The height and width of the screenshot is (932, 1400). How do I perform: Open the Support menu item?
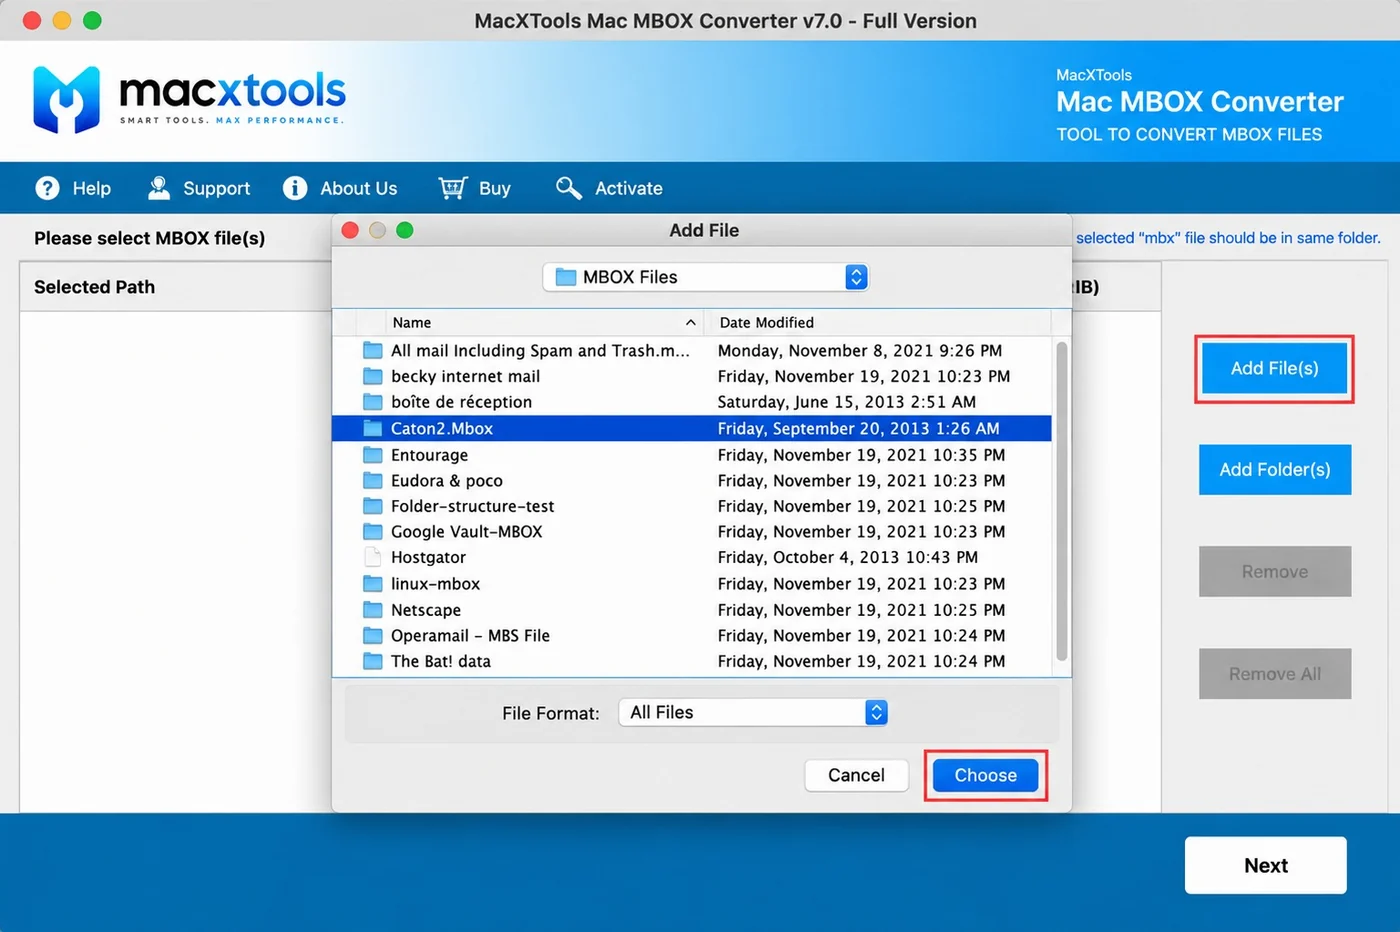click(199, 188)
